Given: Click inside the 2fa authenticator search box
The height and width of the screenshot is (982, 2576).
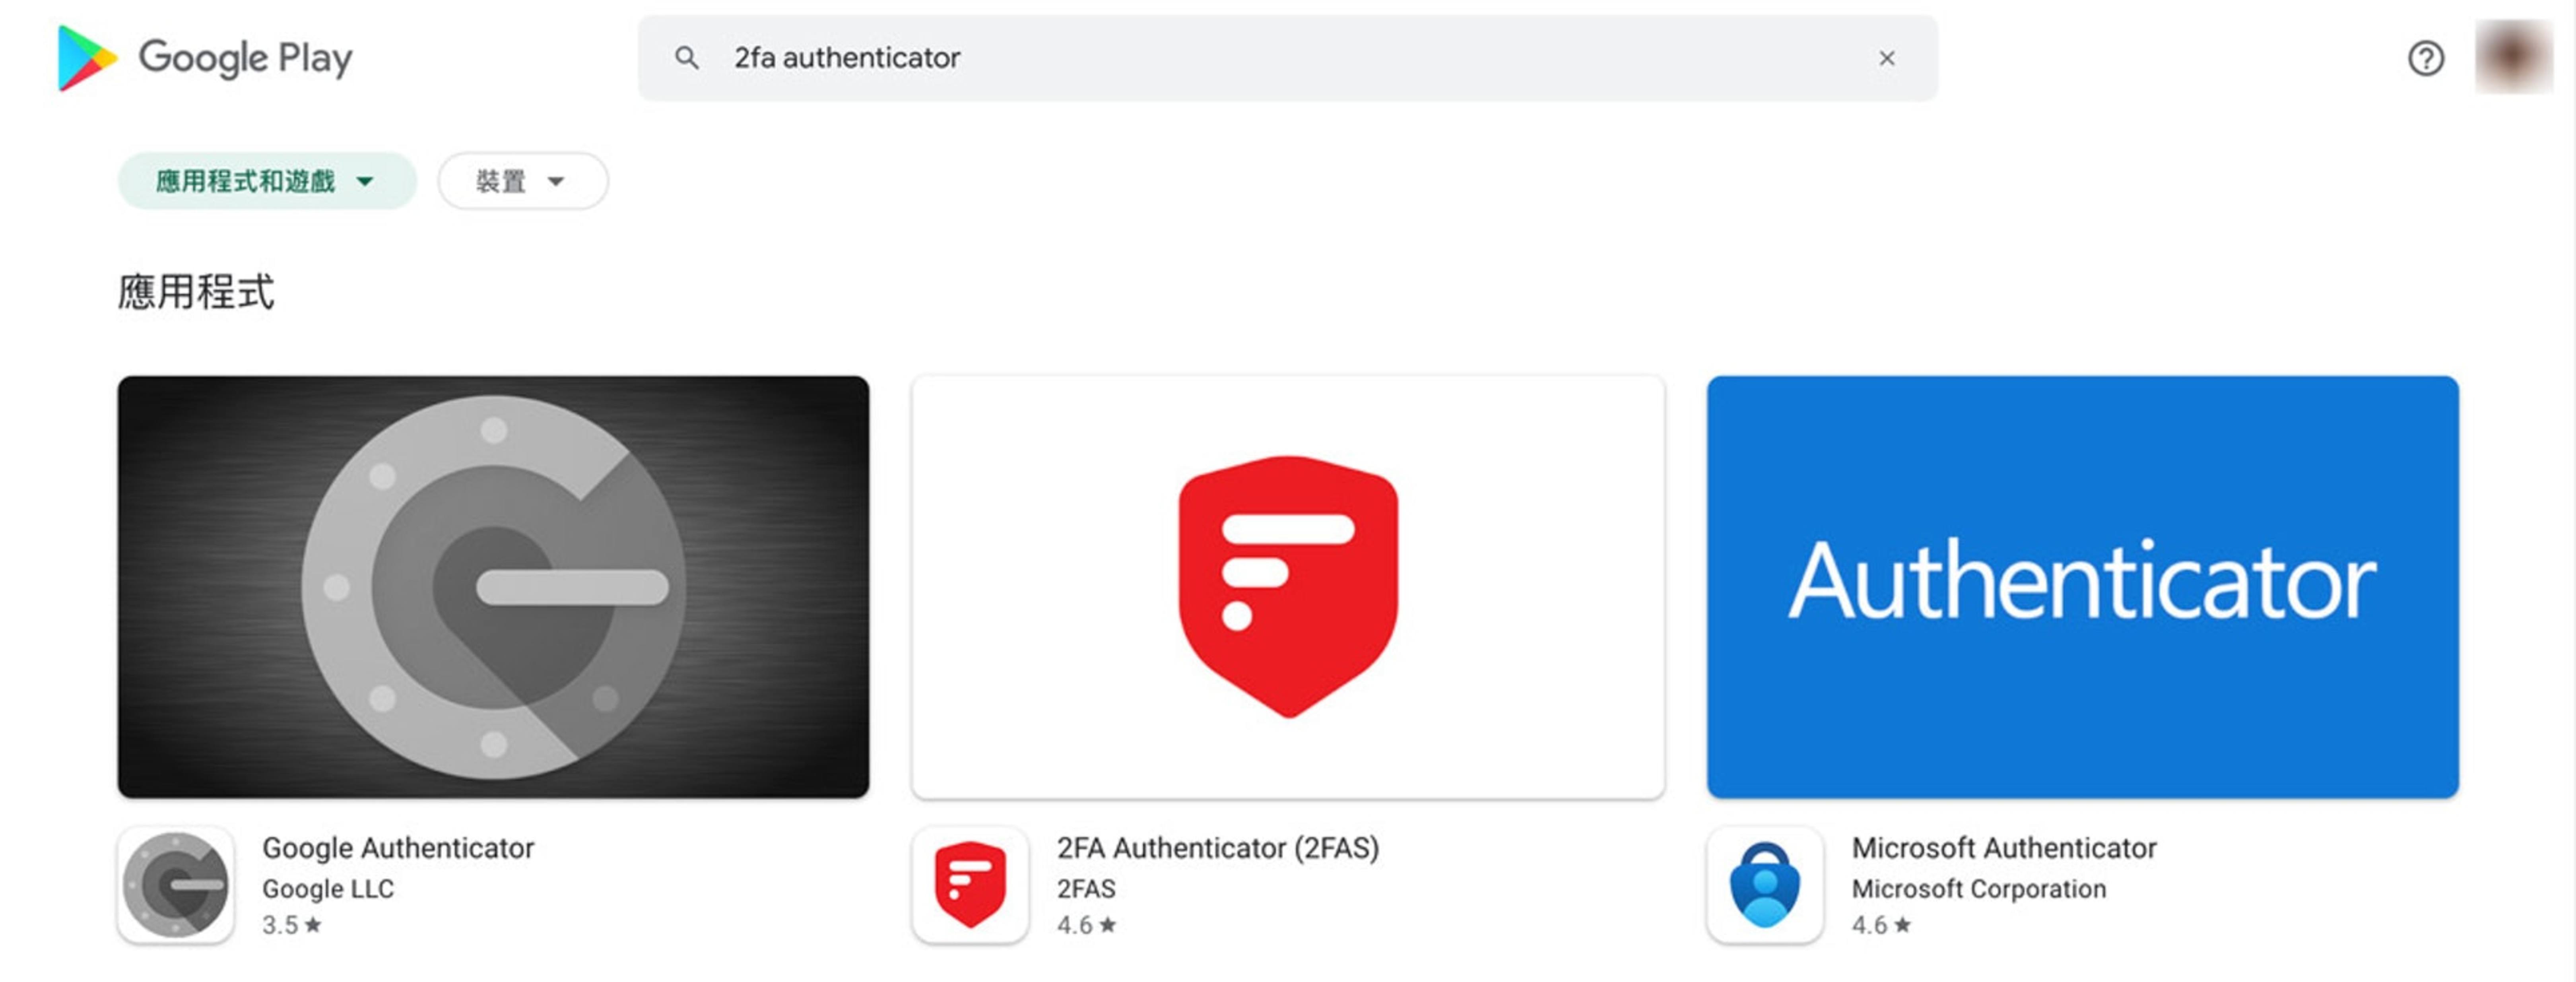Looking at the screenshot, I should click(1288, 58).
